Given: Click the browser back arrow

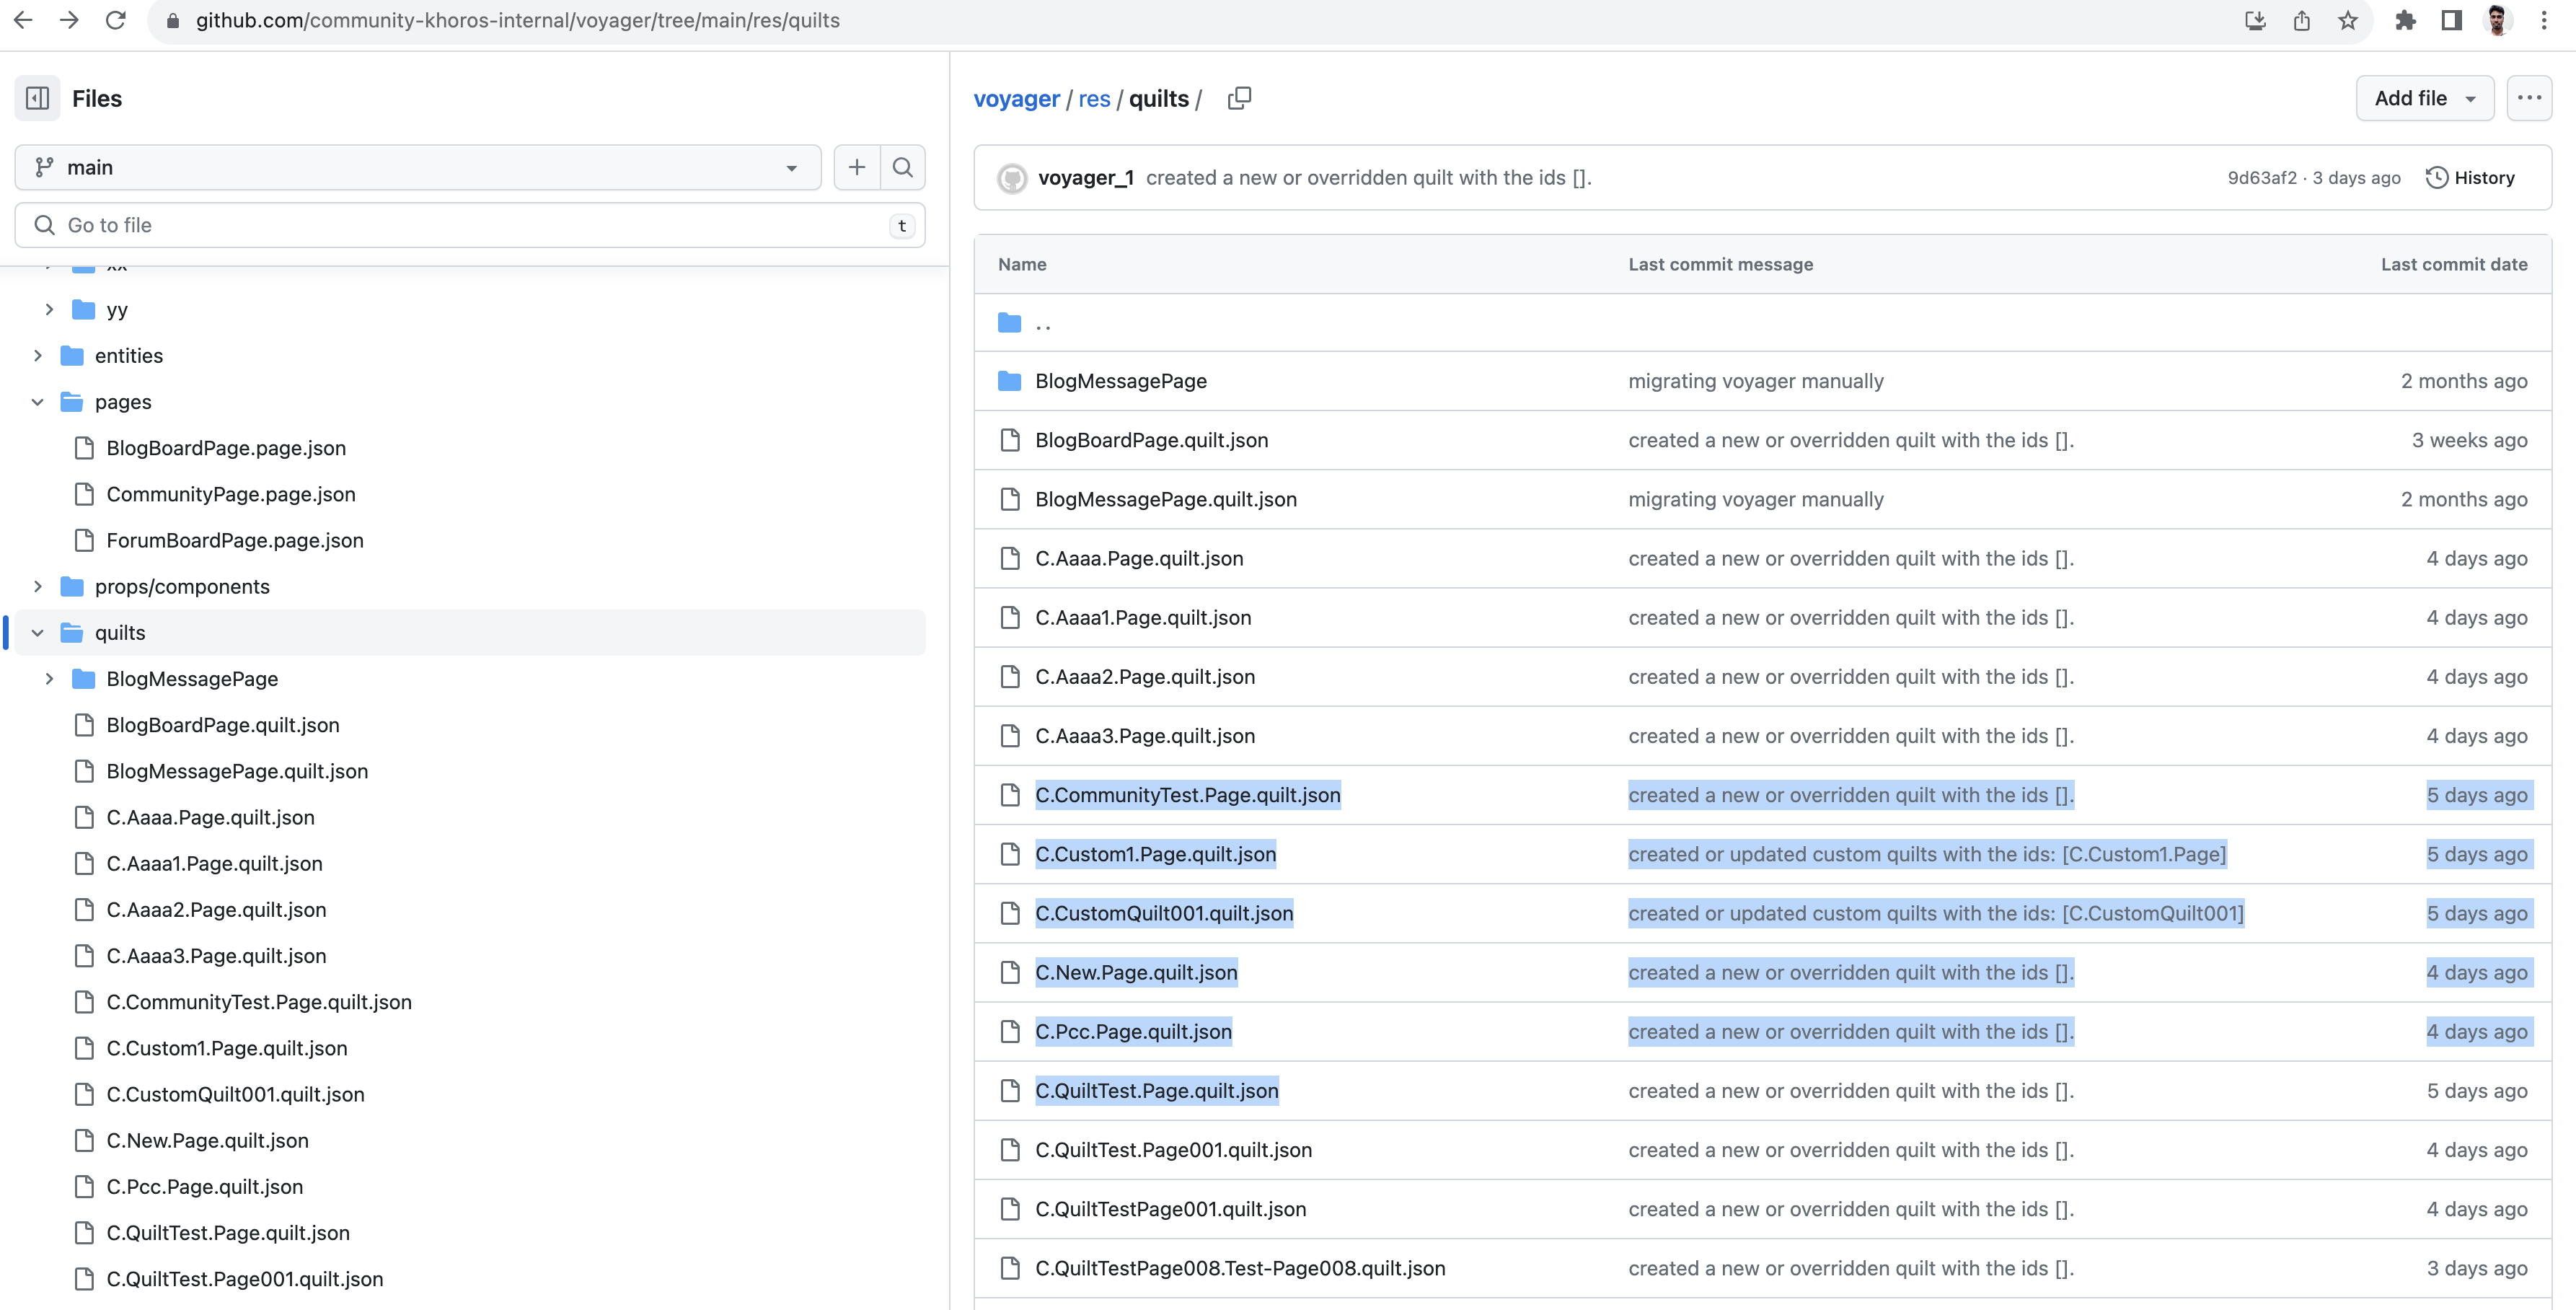Looking at the screenshot, I should (23, 20).
